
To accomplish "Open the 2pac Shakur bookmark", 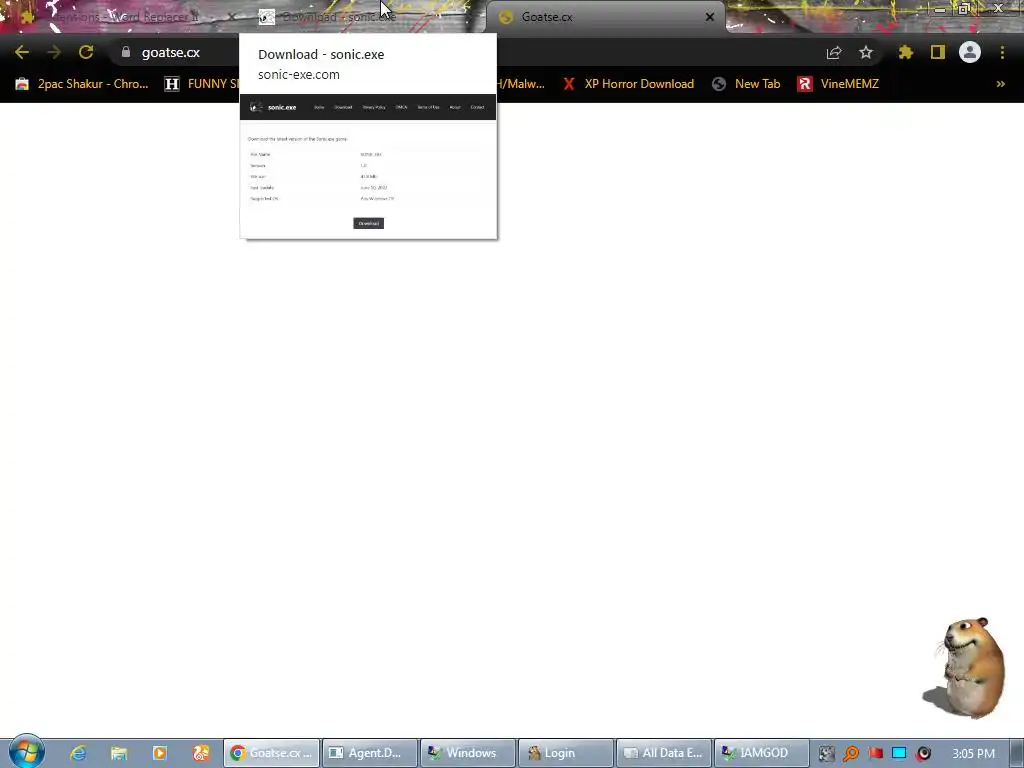I will click(82, 84).
